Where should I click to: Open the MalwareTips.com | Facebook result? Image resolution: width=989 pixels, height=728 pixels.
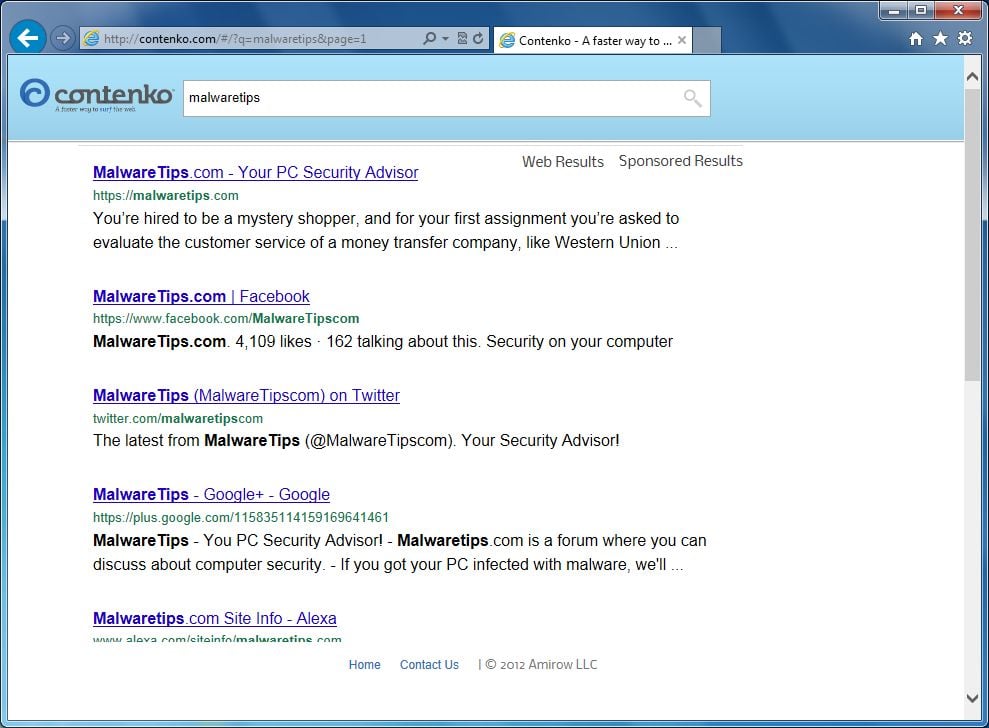(201, 296)
